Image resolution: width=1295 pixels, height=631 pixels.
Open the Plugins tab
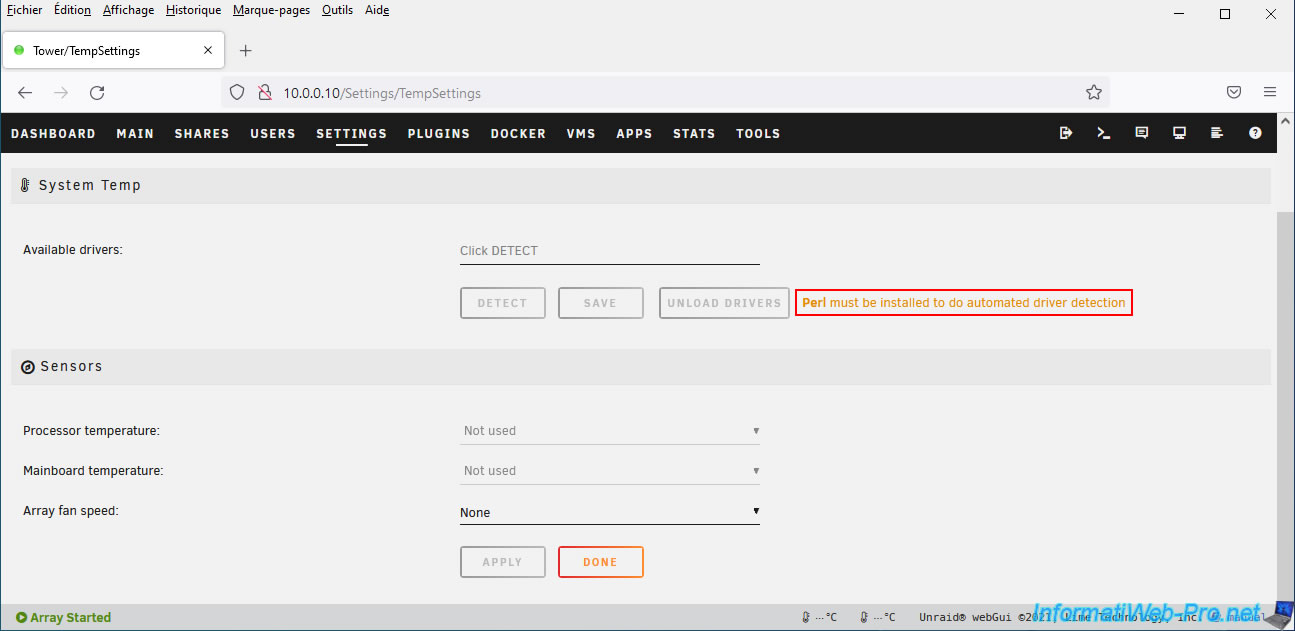[438, 134]
